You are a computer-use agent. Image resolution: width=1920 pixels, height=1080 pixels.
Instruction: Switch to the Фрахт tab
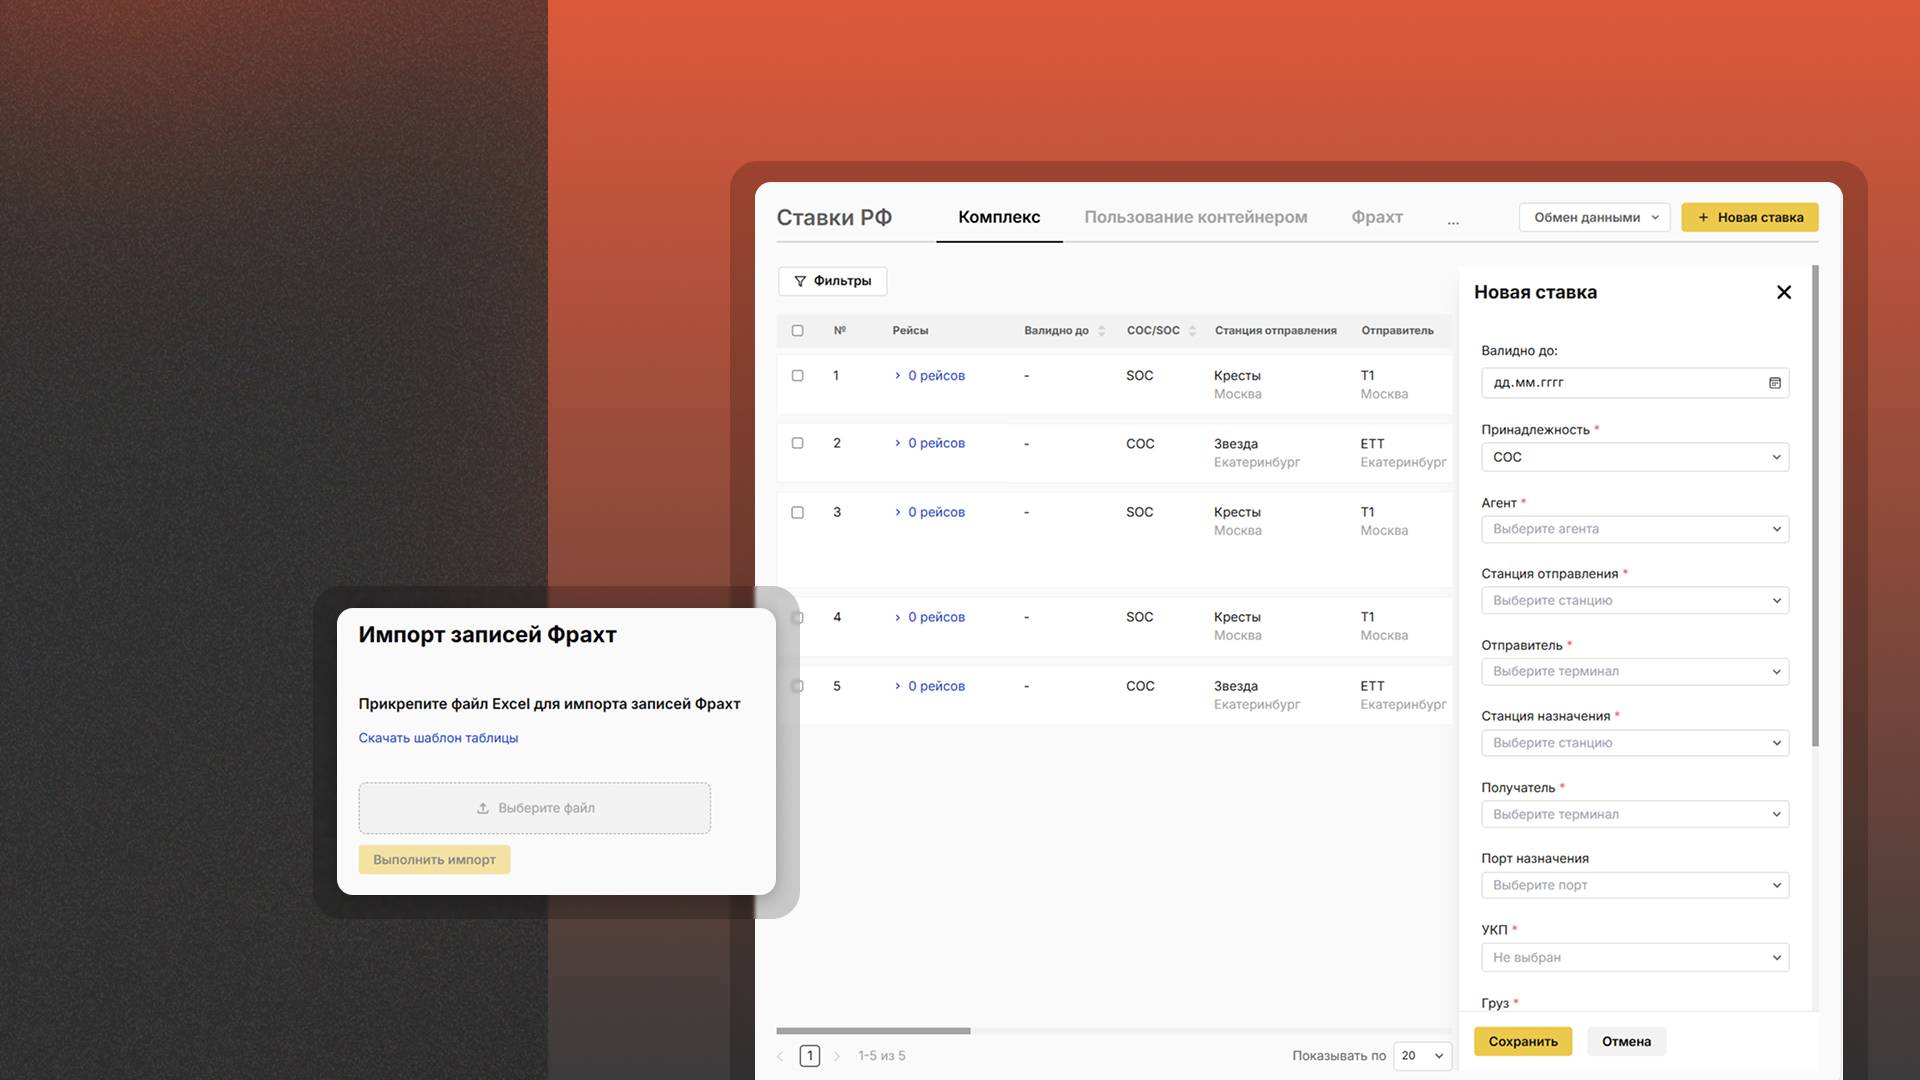(x=1376, y=217)
